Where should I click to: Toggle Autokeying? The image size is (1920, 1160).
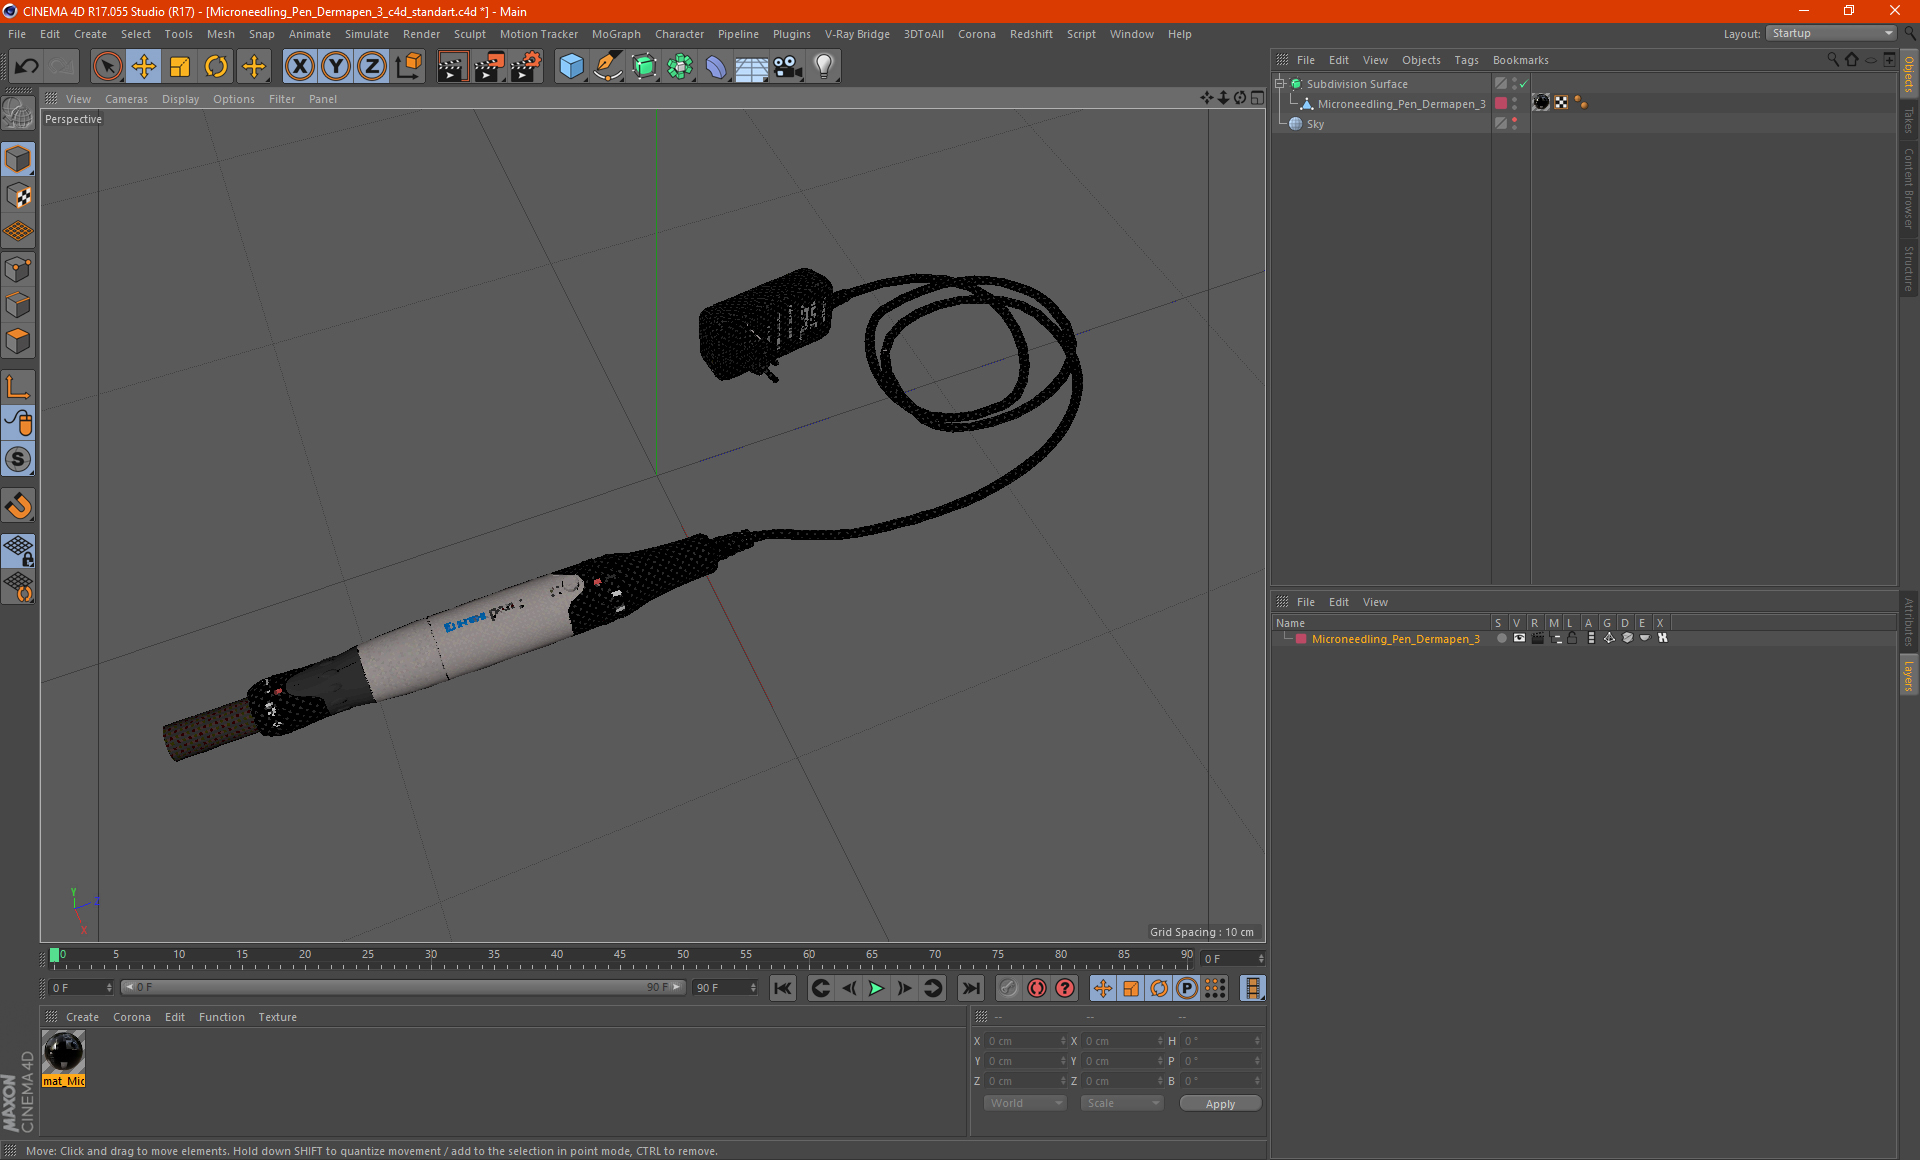pos(1037,988)
